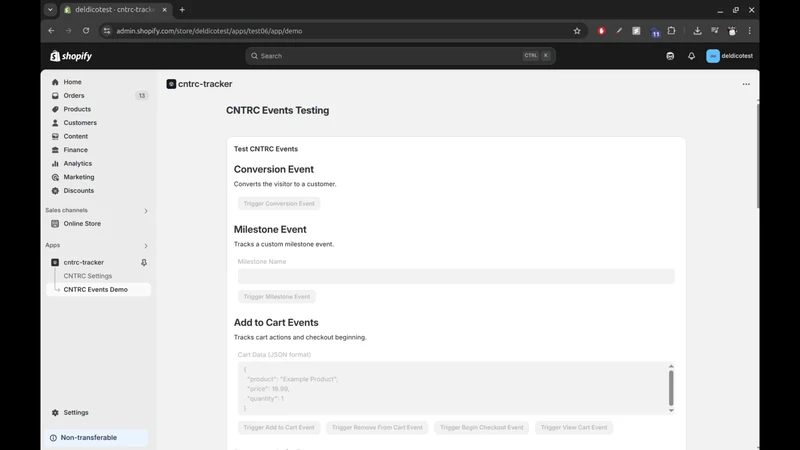Focus the Milestone Name field
The height and width of the screenshot is (450, 800).
pyautogui.click(x=456, y=276)
